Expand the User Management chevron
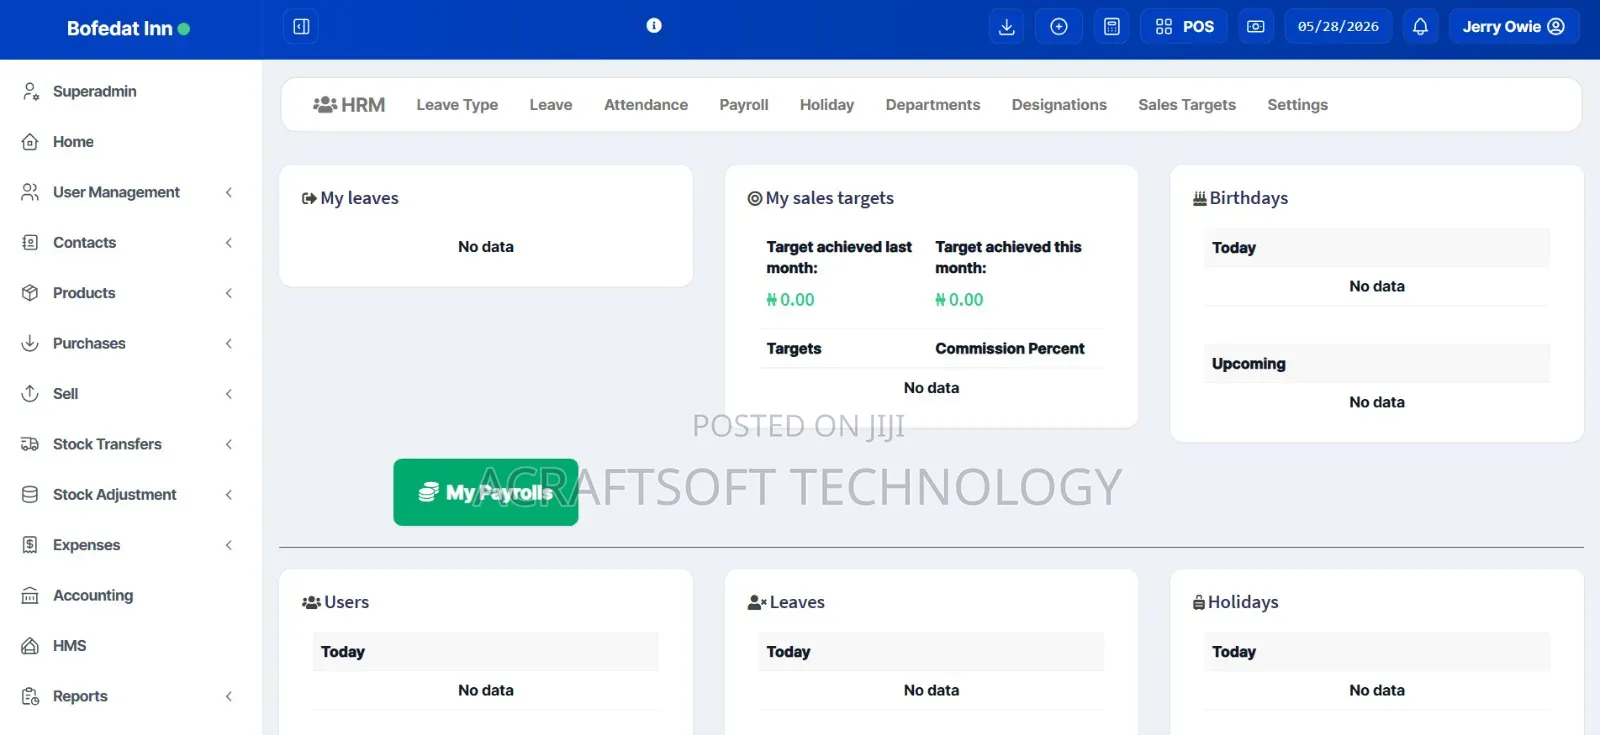The height and width of the screenshot is (735, 1600). coord(229,192)
